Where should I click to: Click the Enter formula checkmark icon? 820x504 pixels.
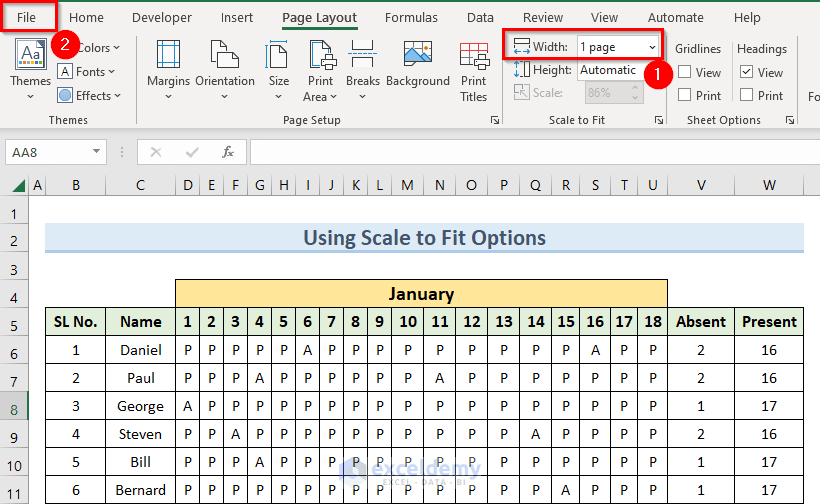192,152
